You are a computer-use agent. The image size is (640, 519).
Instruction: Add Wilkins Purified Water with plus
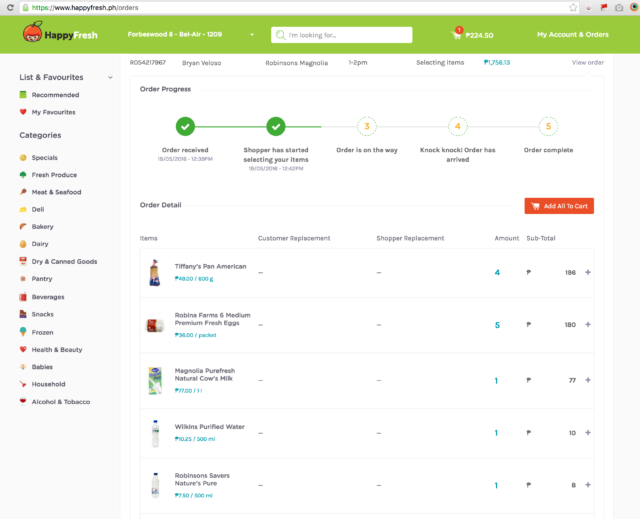(588, 432)
